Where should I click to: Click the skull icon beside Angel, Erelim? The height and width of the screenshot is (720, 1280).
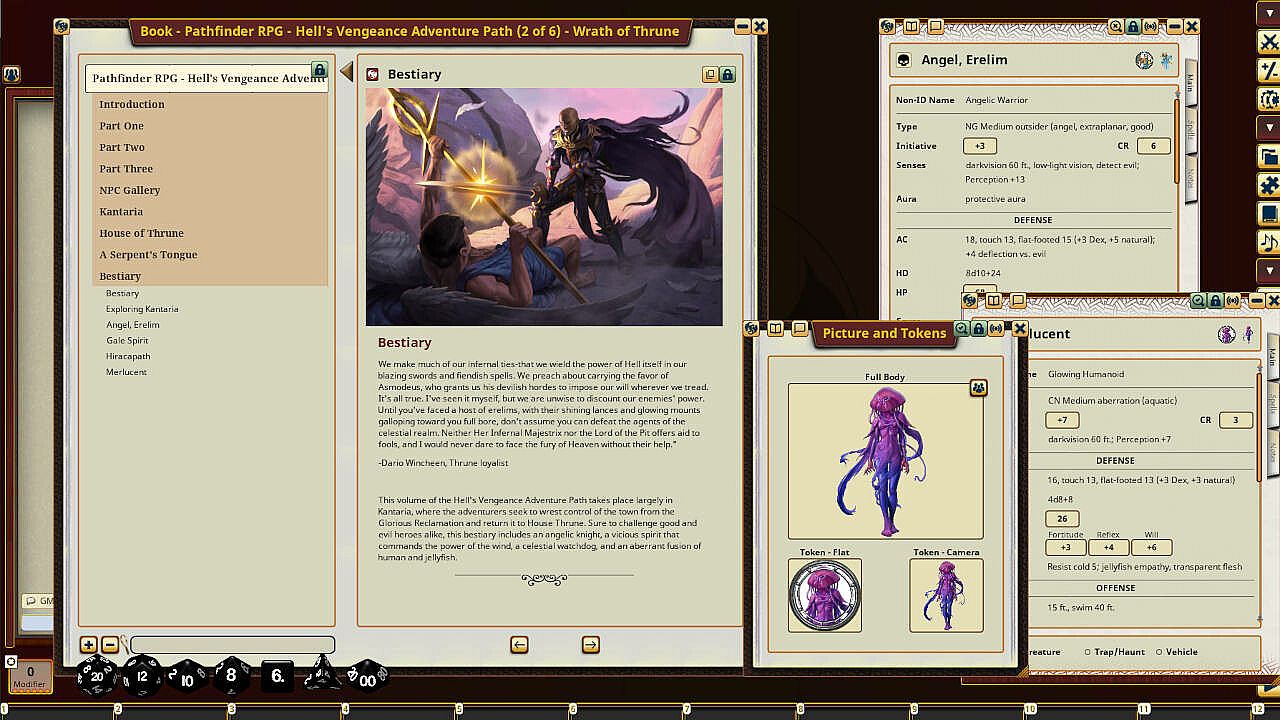(x=903, y=60)
